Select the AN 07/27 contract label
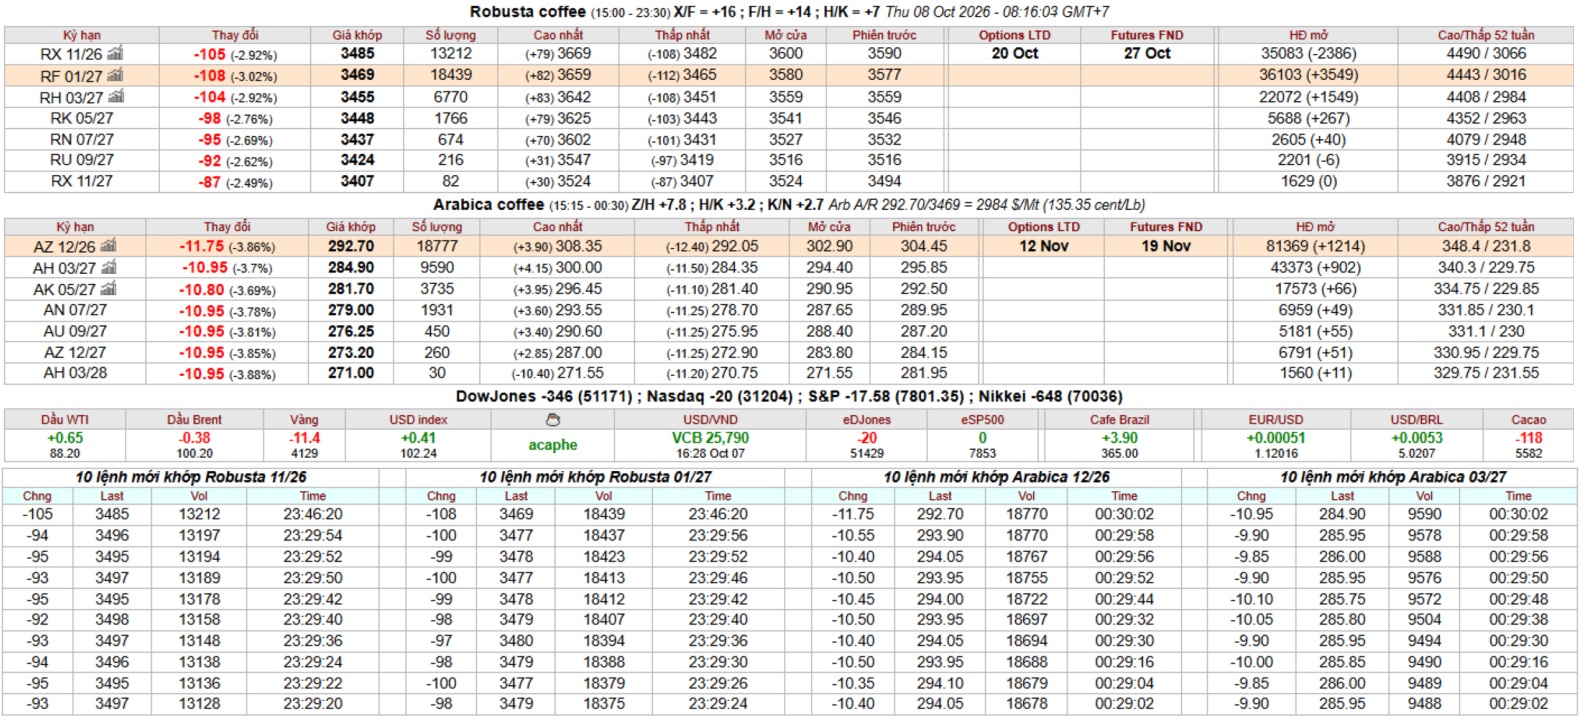1579x717 pixels. click(75, 310)
